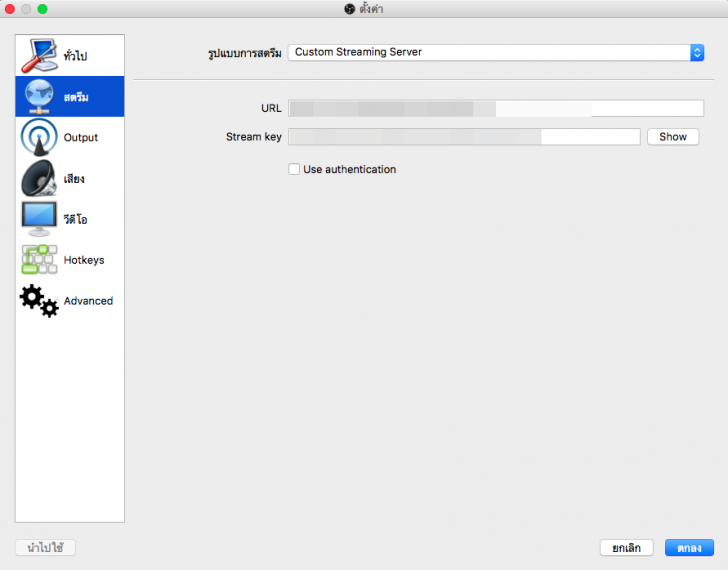Open the Audio speaker icon
This screenshot has height=570, width=728.
pos(39,178)
